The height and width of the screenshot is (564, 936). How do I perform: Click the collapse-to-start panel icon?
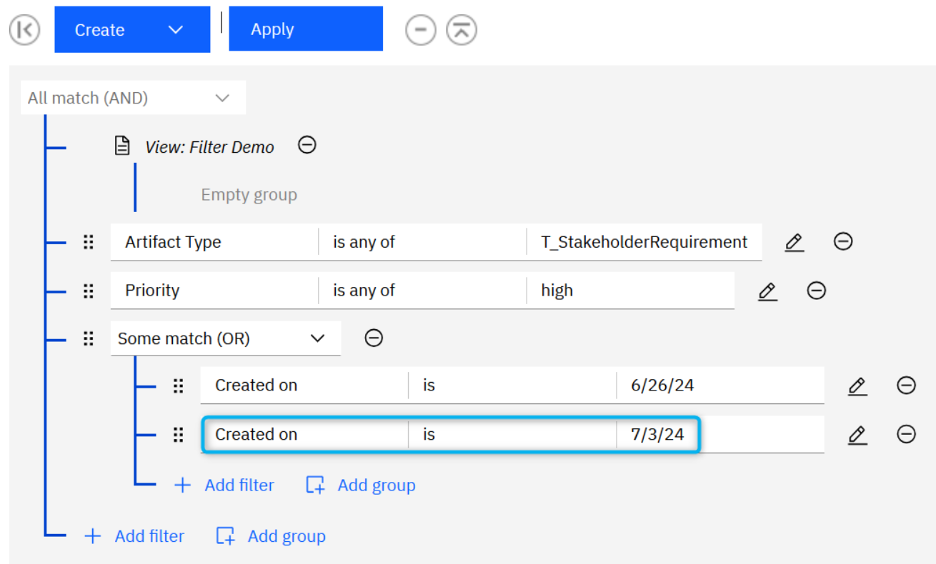(x=24, y=30)
